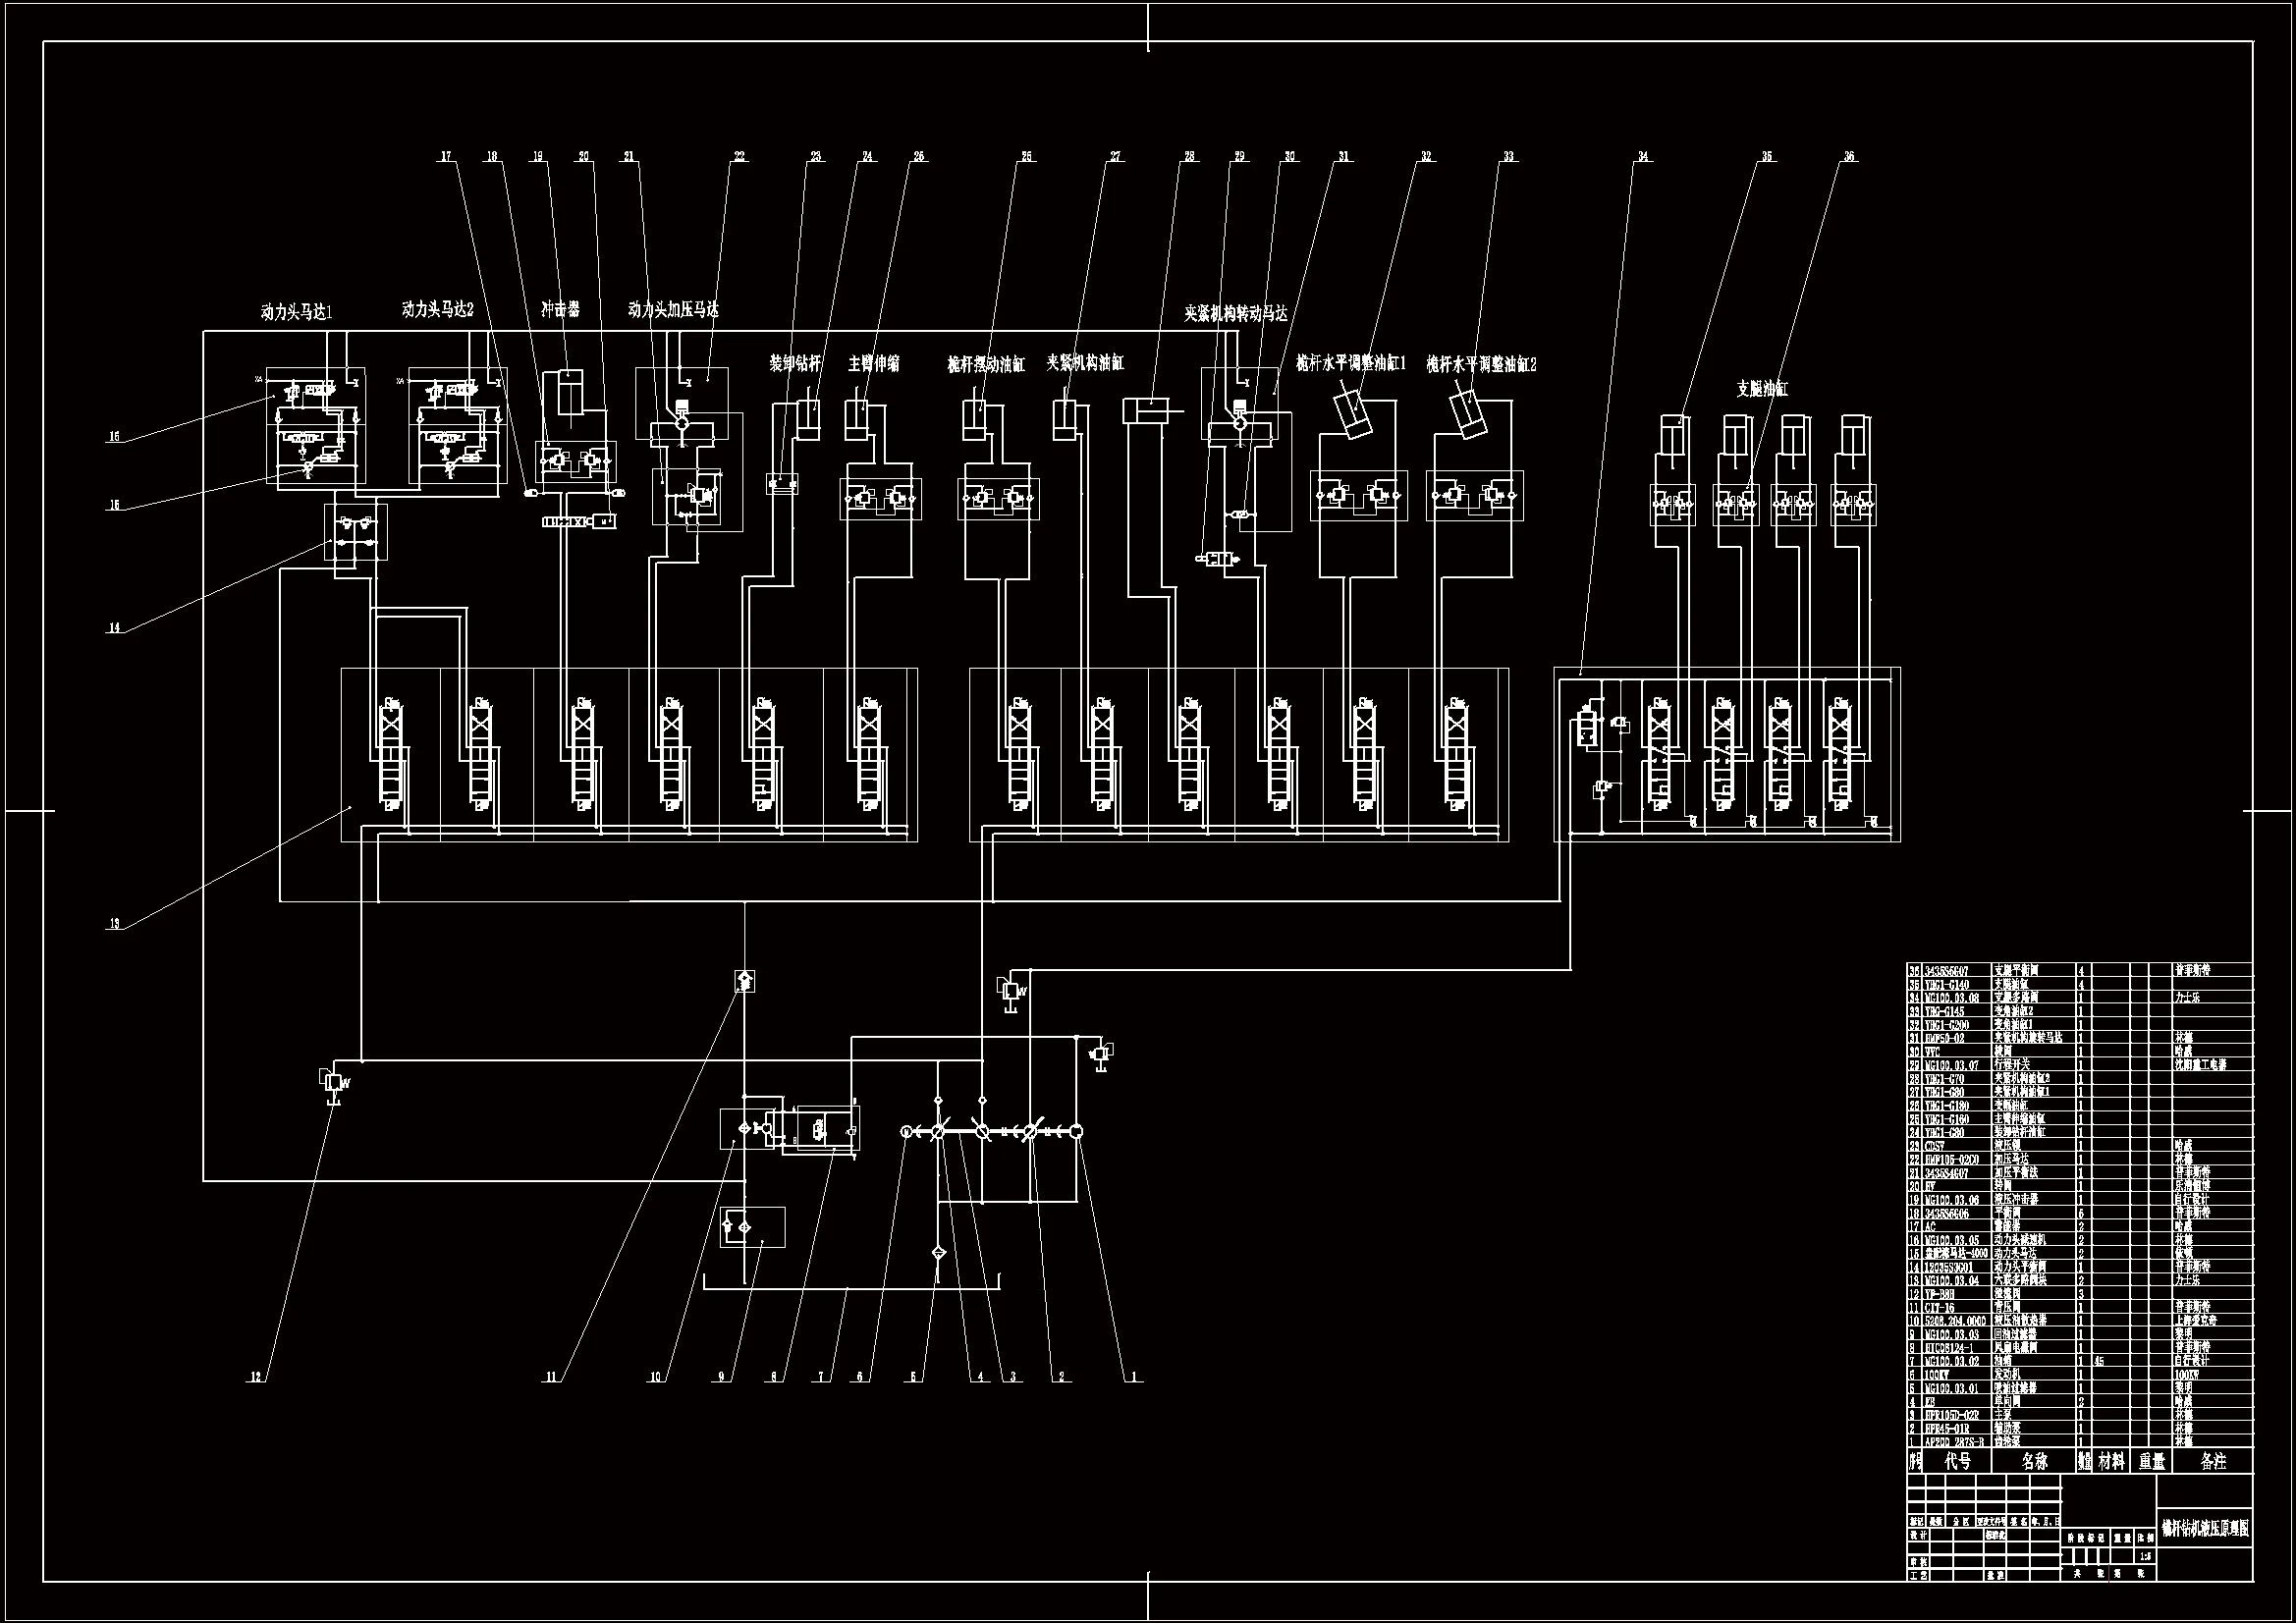2296x1623 pixels.
Task: Click the 1:5 scale cell in title block
Action: coord(2144,1557)
